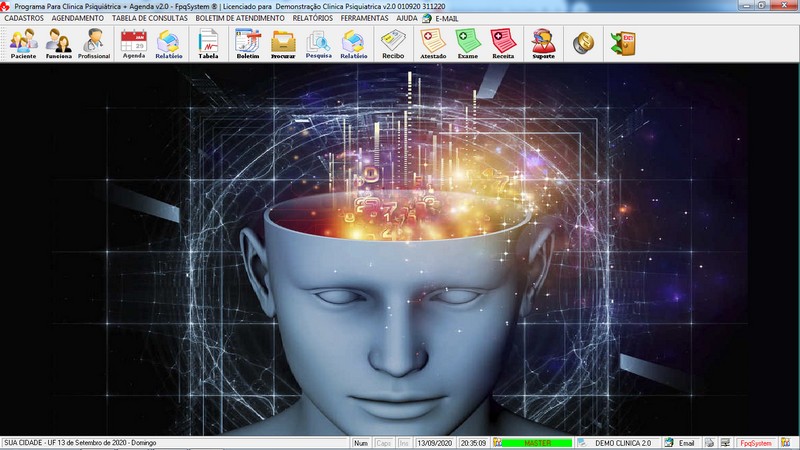The width and height of the screenshot is (800, 450).
Task: Click the Num indicator in status bar
Action: point(361,443)
